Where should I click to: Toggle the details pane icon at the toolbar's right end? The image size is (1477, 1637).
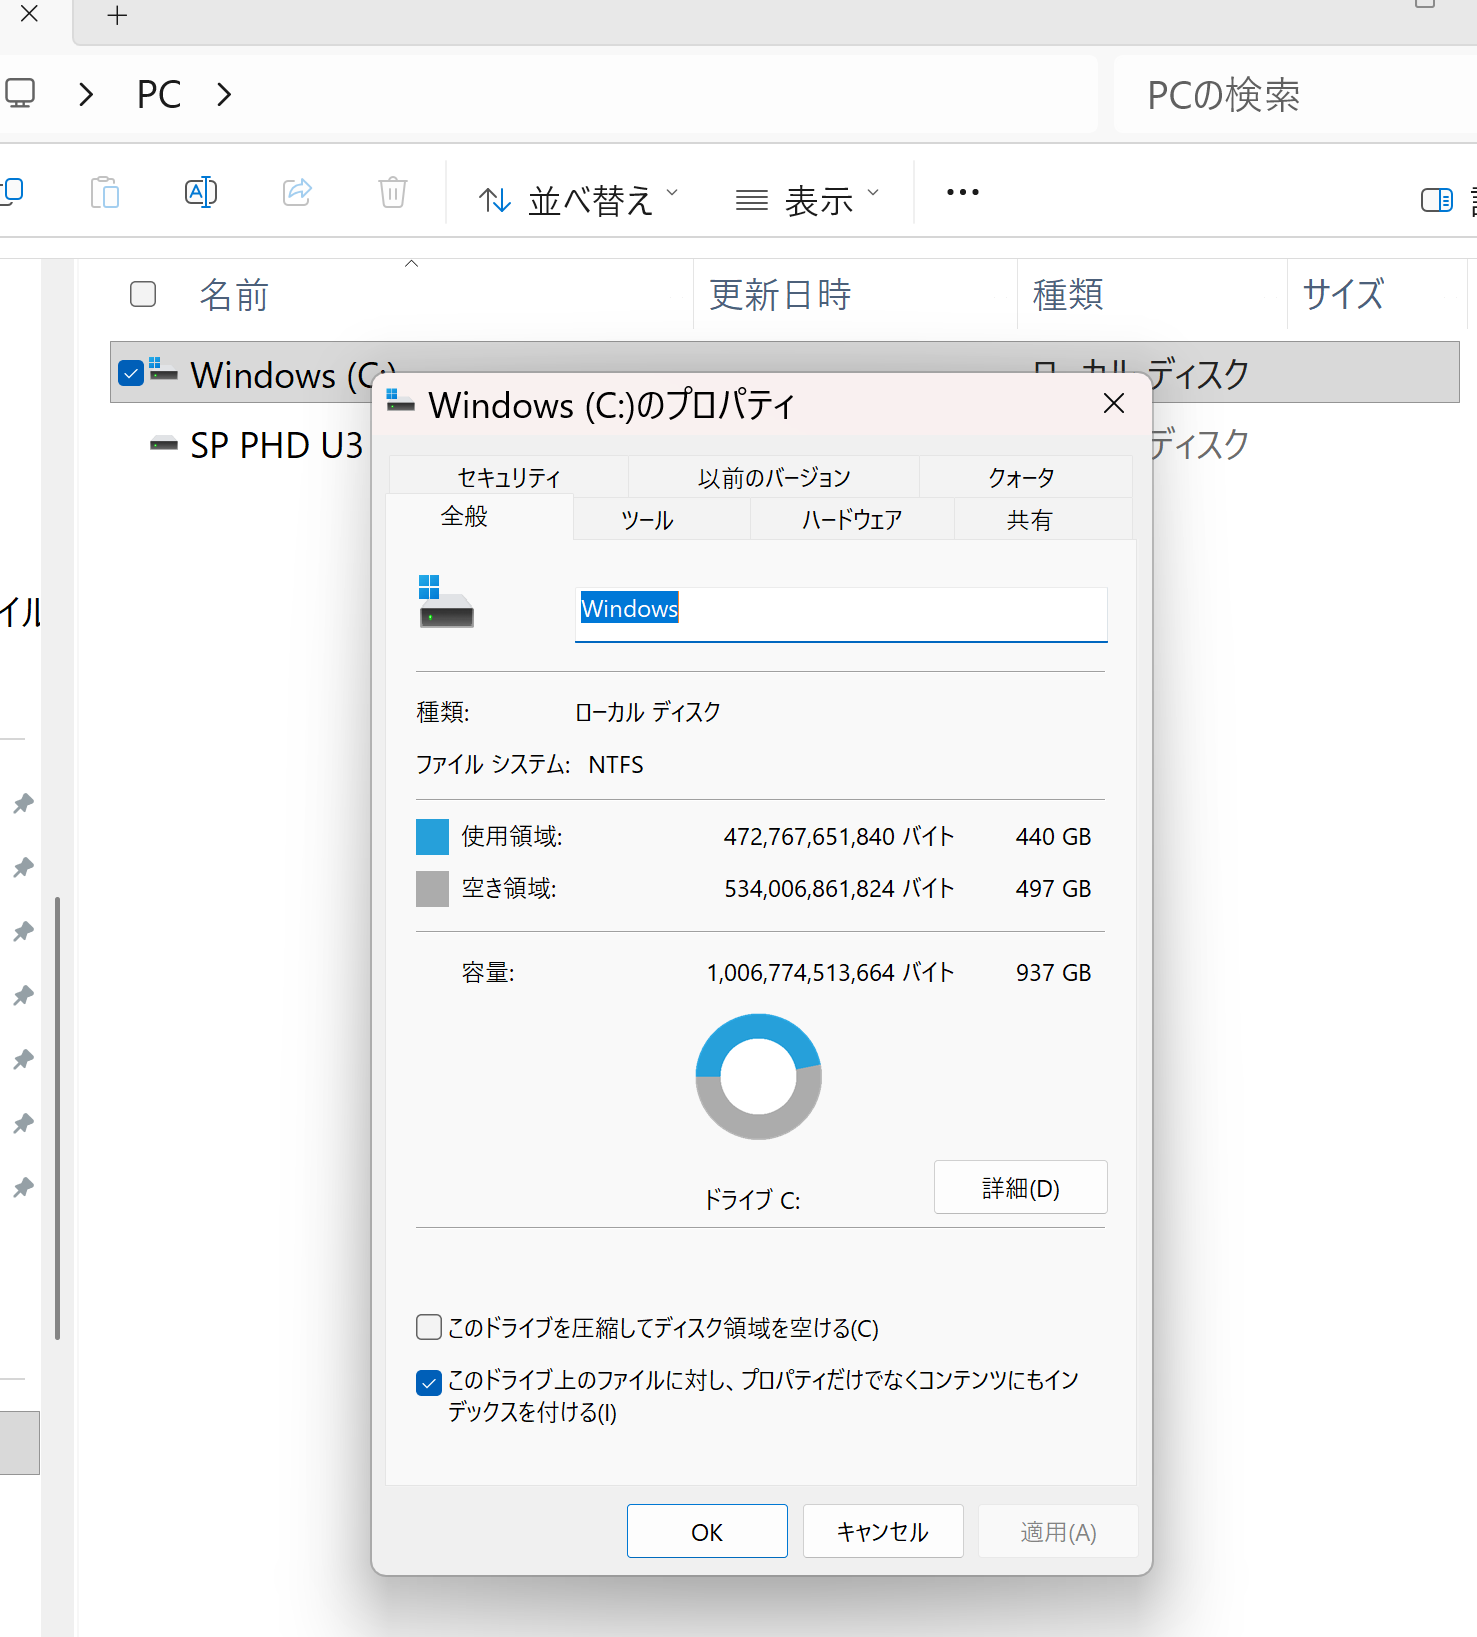point(1437,200)
